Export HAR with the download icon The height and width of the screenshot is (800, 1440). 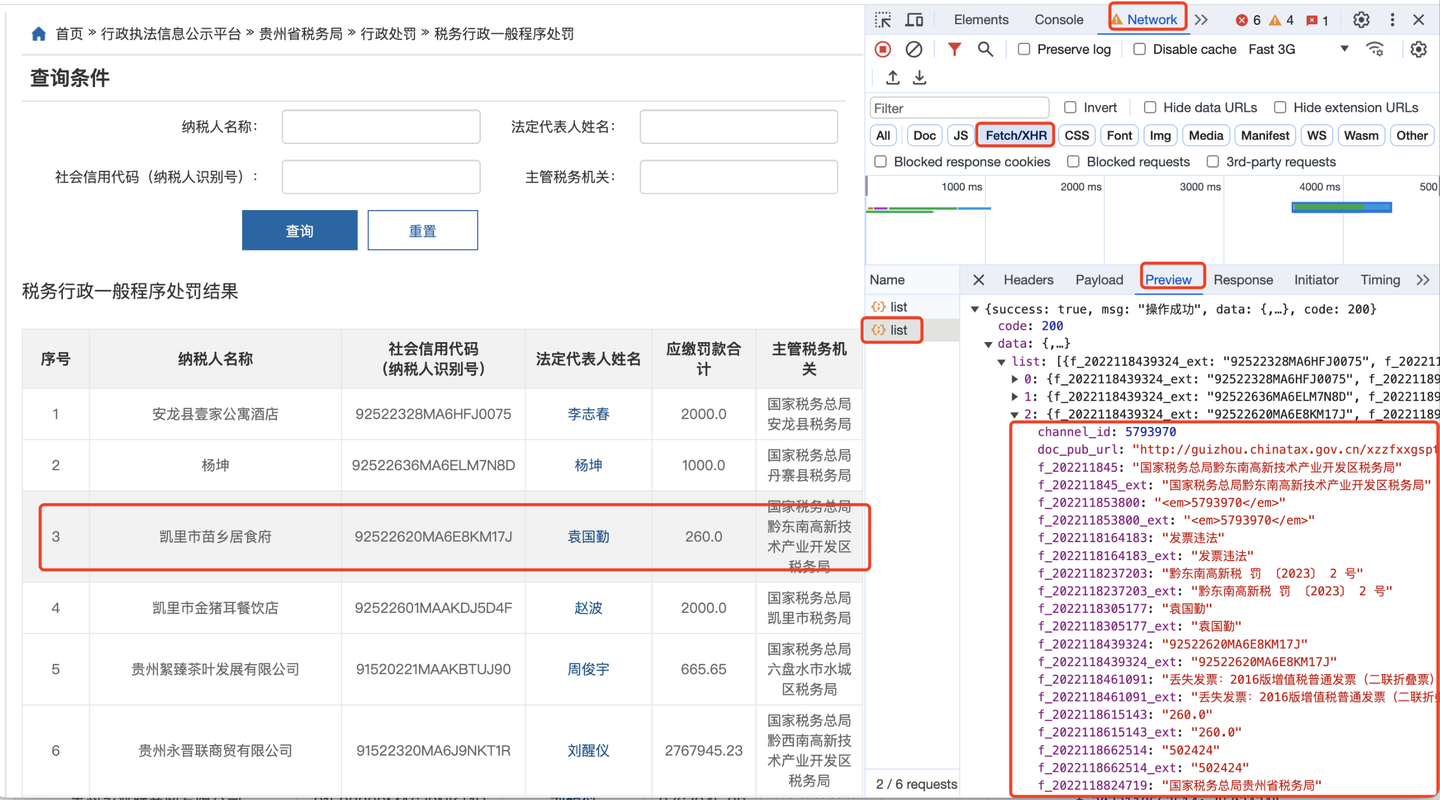(x=920, y=78)
